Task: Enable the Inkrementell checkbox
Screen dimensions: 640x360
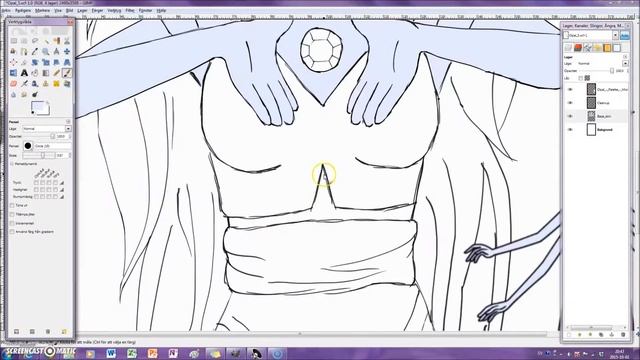Action: click(12, 223)
